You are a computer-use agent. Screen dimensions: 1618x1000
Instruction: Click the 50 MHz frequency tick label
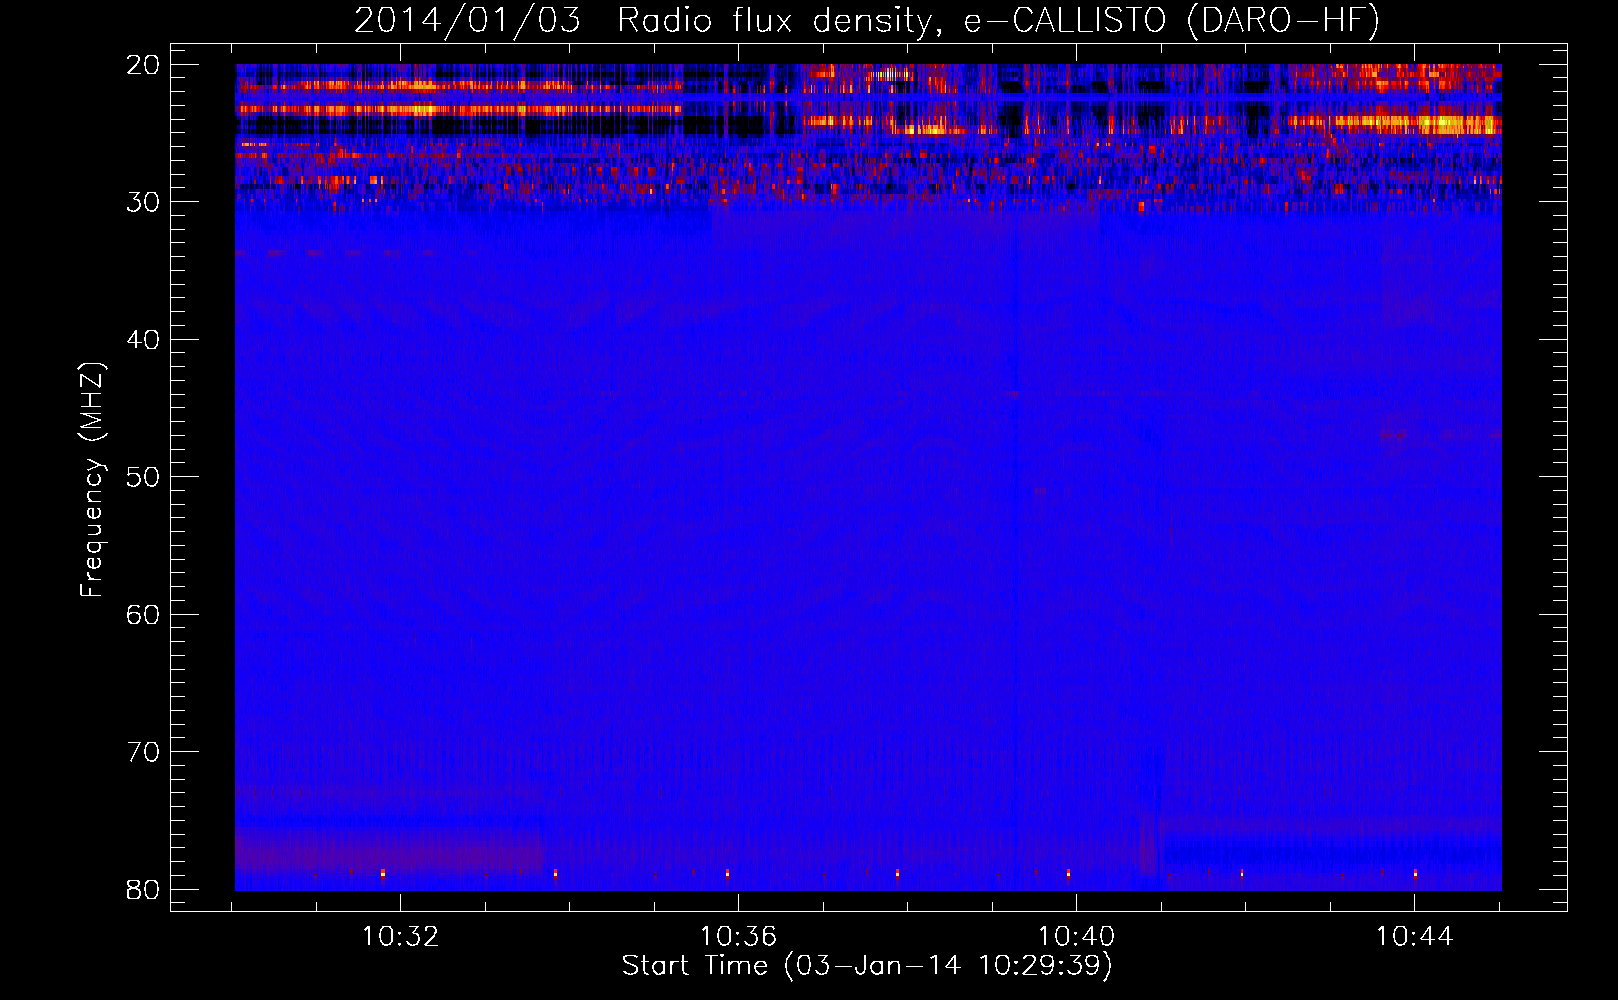pyautogui.click(x=144, y=477)
